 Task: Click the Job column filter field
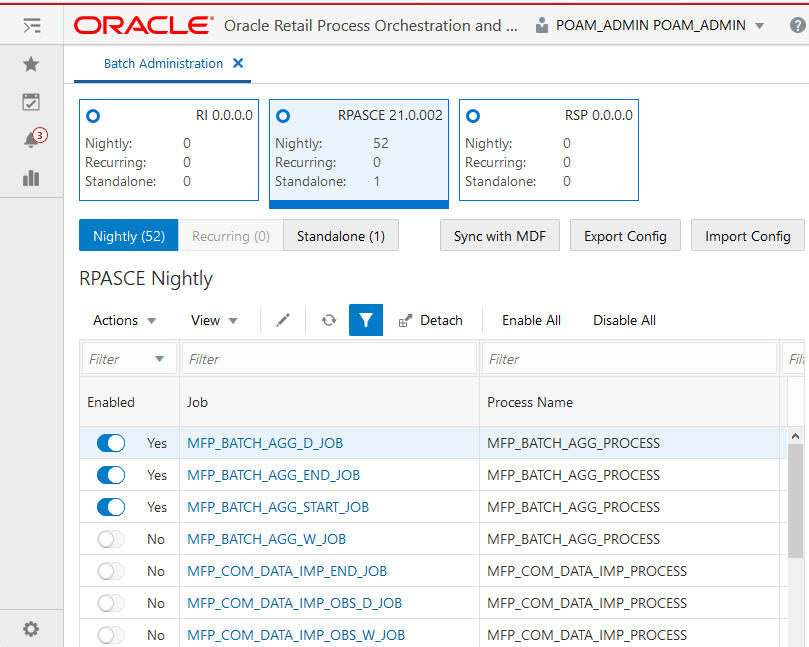pos(329,359)
